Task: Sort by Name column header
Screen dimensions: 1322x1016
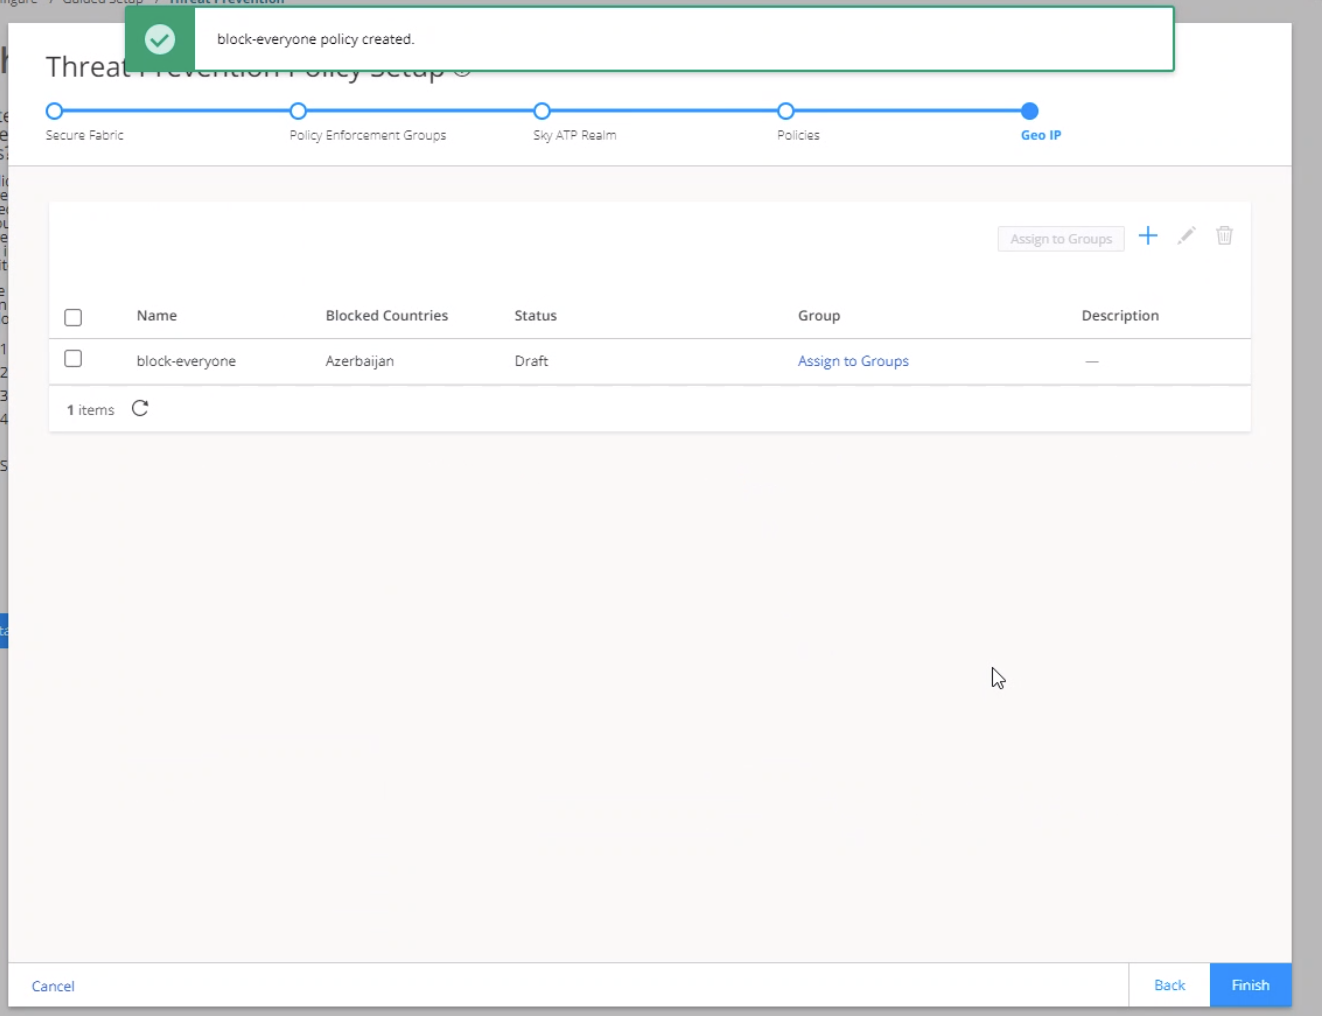Action: pos(157,315)
